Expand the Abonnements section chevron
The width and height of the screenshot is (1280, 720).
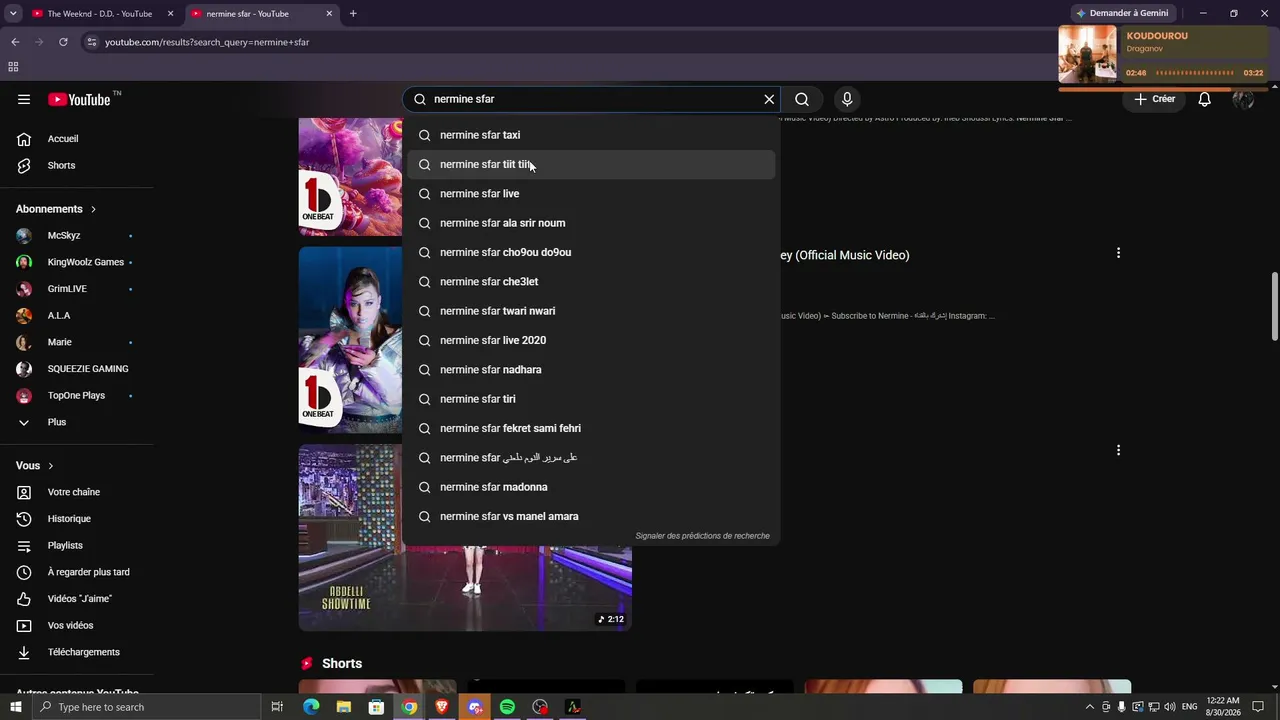[93, 209]
